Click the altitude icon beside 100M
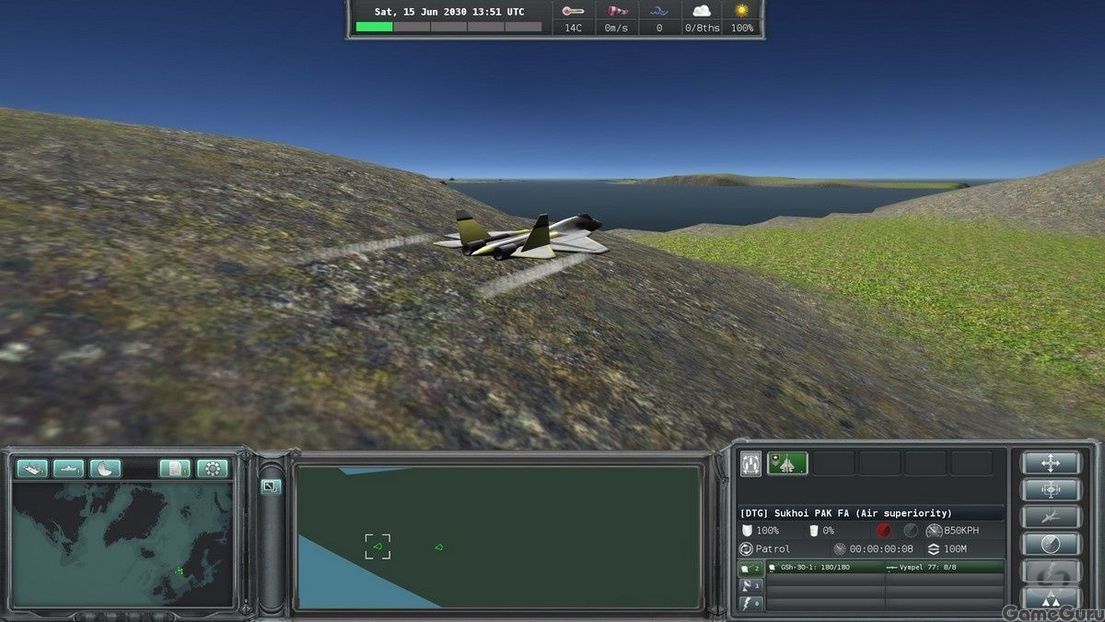The width and height of the screenshot is (1105, 622). coord(934,549)
